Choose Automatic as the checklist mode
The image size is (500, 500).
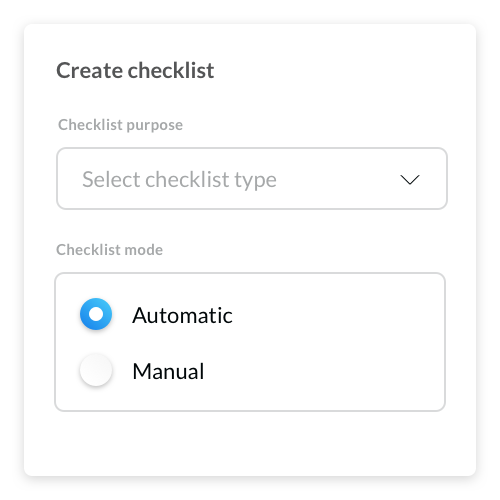[96, 314]
